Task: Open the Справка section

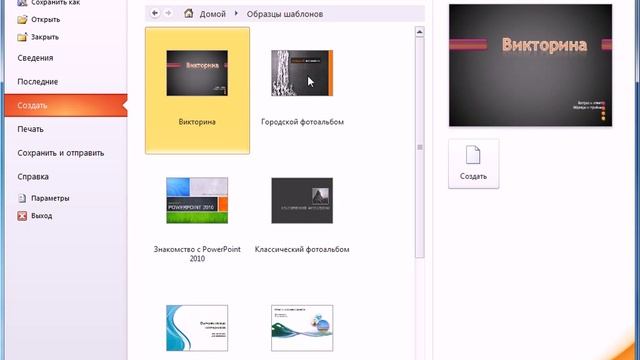Action: tap(33, 177)
